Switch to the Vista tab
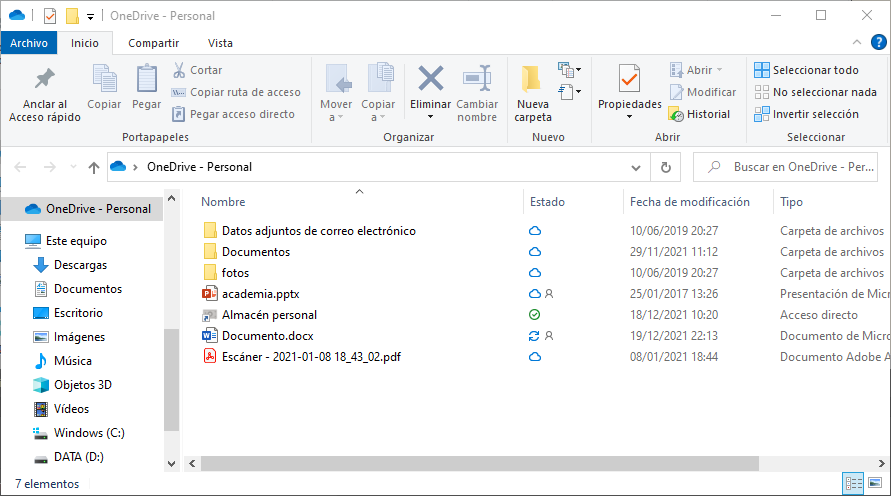The width and height of the screenshot is (891, 496). [x=220, y=43]
